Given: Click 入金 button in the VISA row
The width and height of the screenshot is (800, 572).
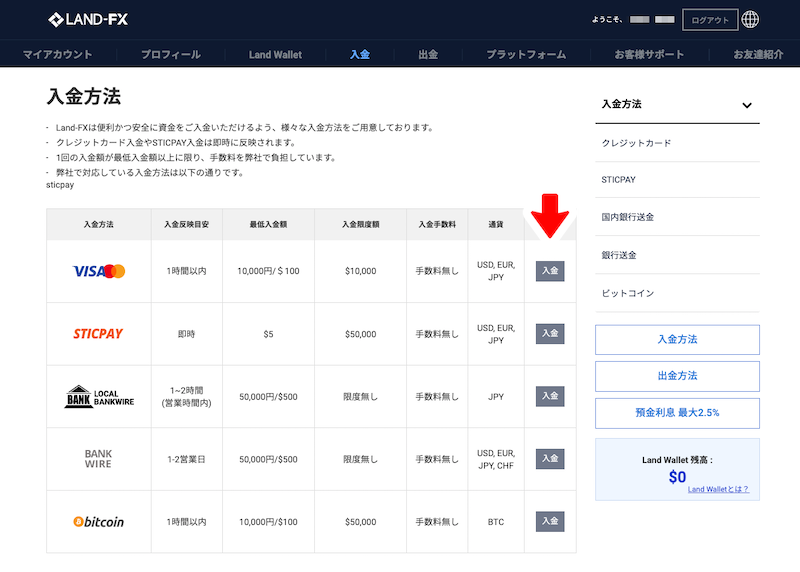Looking at the screenshot, I should 550,271.
